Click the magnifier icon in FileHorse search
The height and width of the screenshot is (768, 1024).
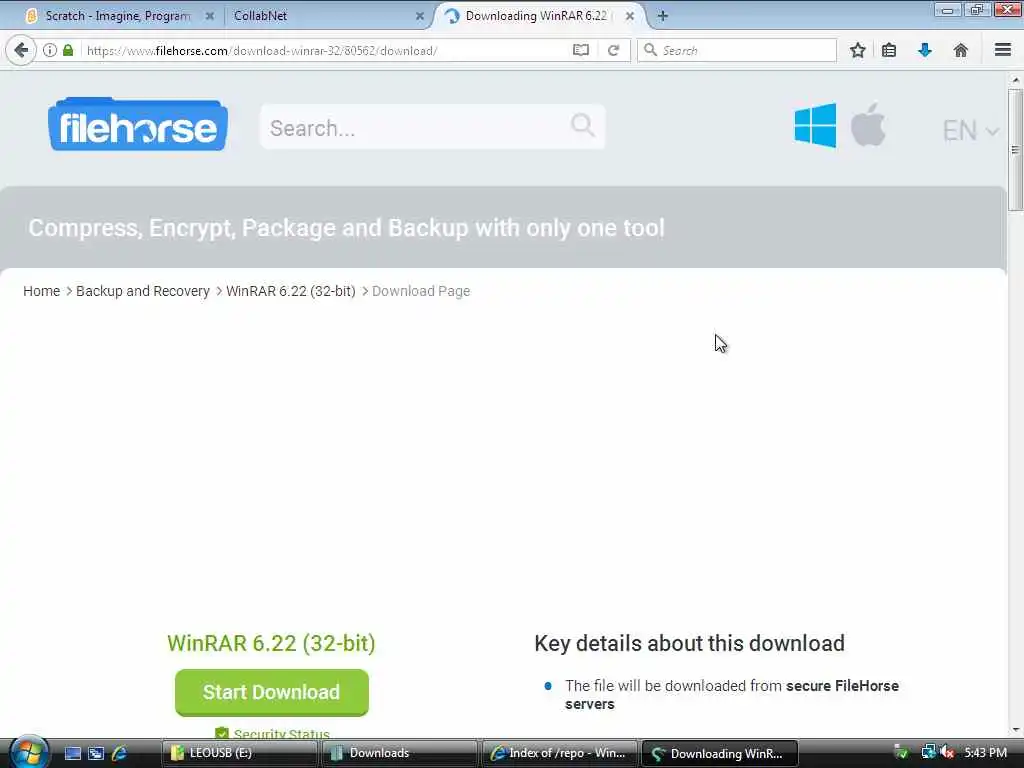click(583, 125)
